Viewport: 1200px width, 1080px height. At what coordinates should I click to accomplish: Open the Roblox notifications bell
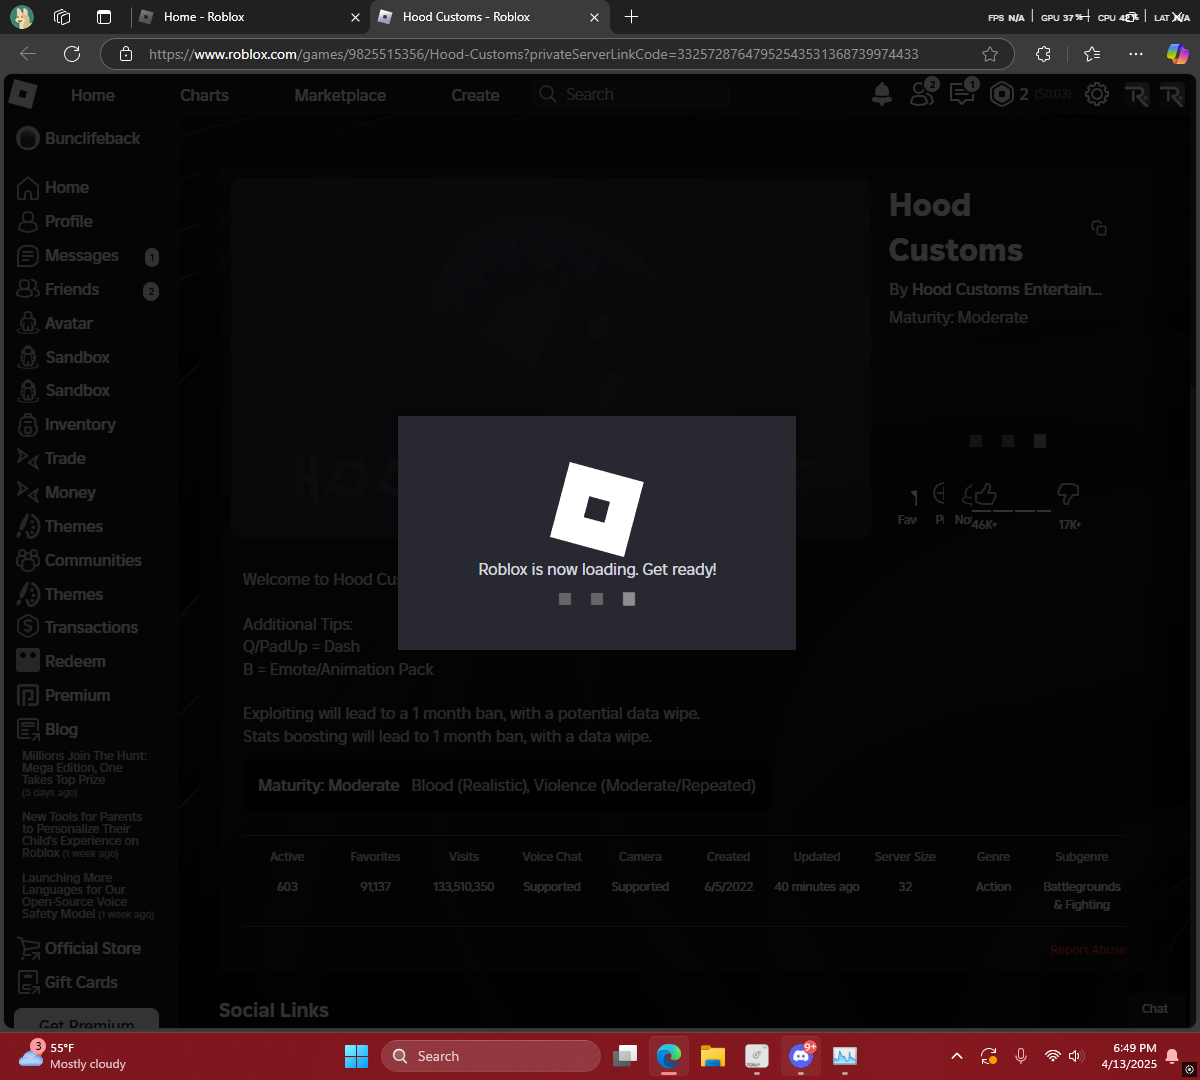[x=882, y=94]
